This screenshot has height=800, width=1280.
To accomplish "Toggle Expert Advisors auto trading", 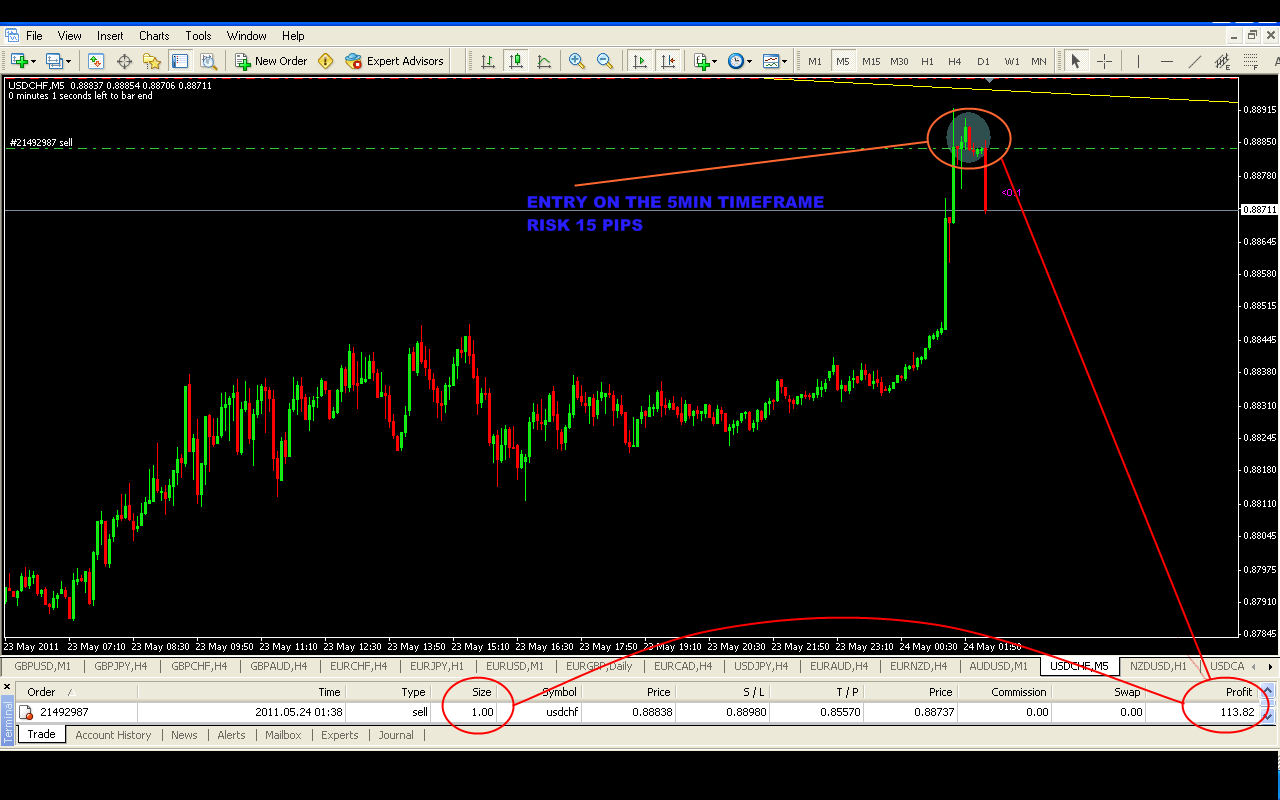I will point(394,61).
